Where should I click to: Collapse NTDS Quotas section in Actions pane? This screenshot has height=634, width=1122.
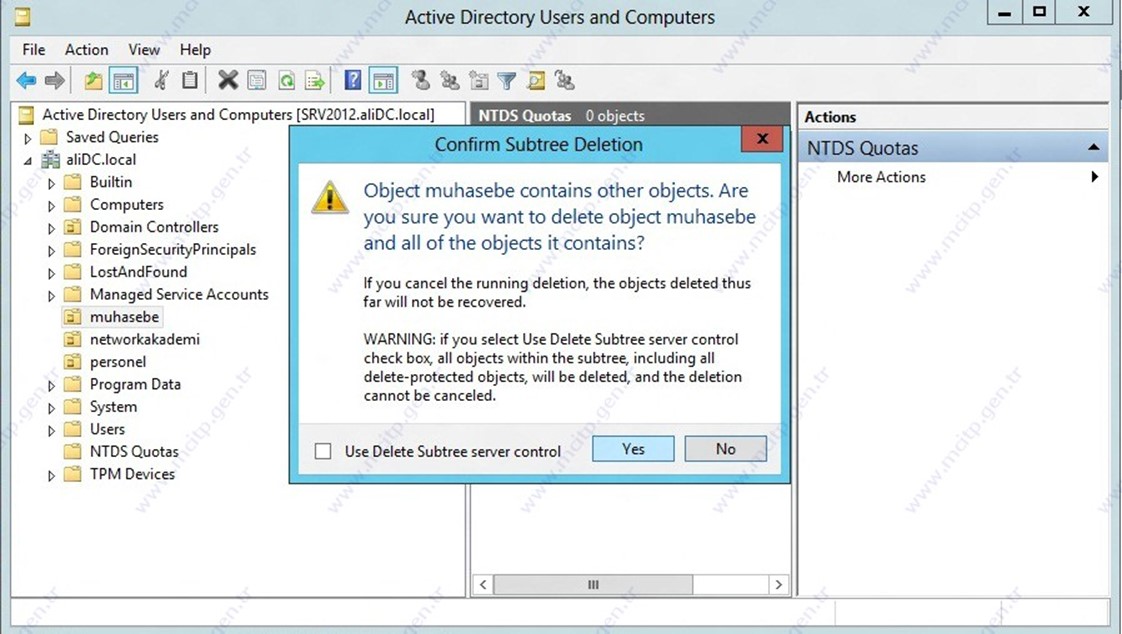[1093, 147]
